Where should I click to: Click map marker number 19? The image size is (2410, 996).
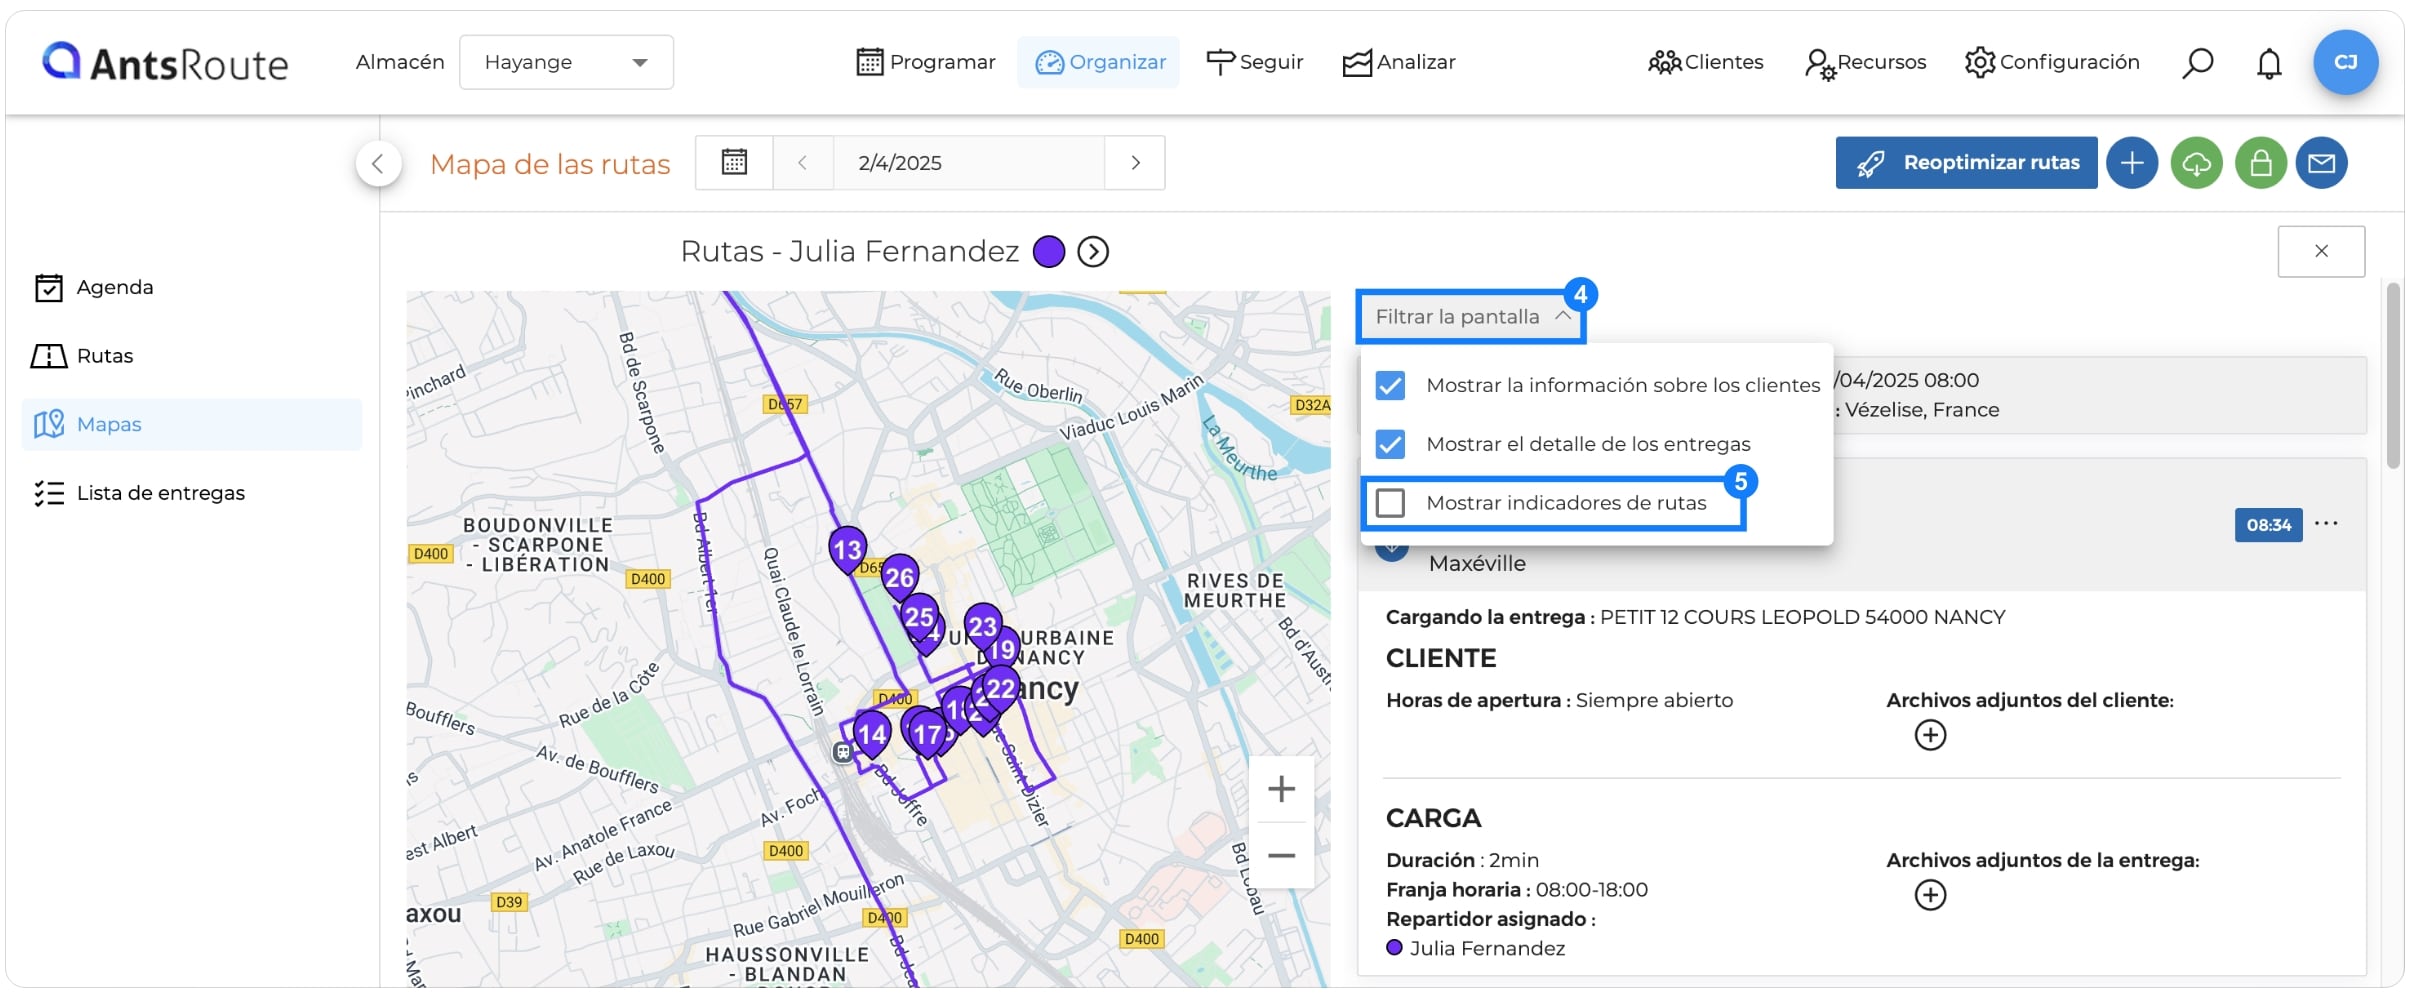point(1003,650)
